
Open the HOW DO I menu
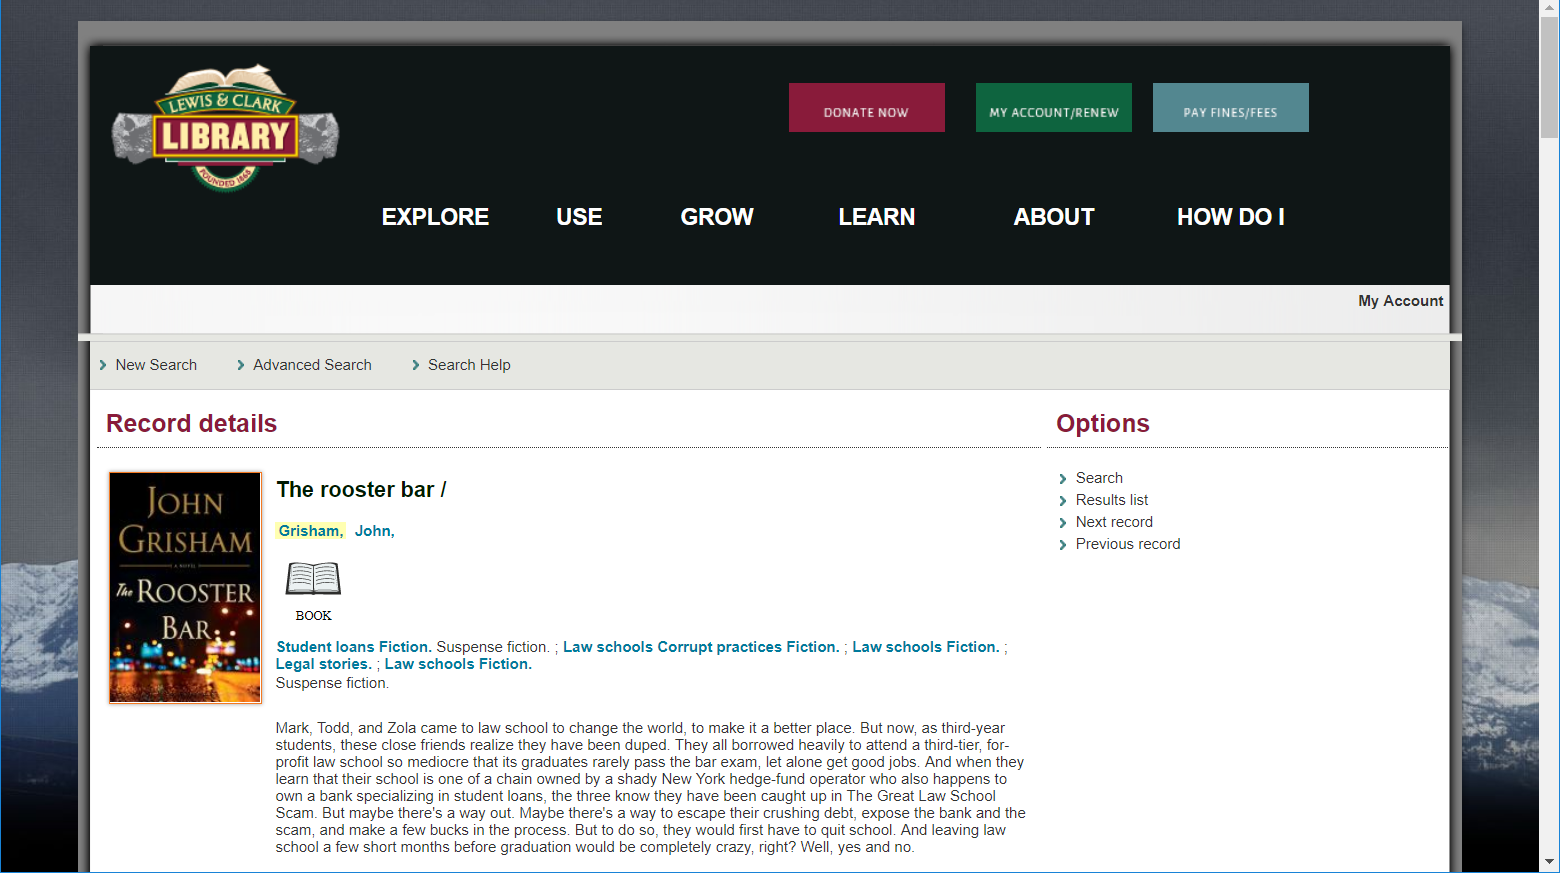click(1230, 217)
